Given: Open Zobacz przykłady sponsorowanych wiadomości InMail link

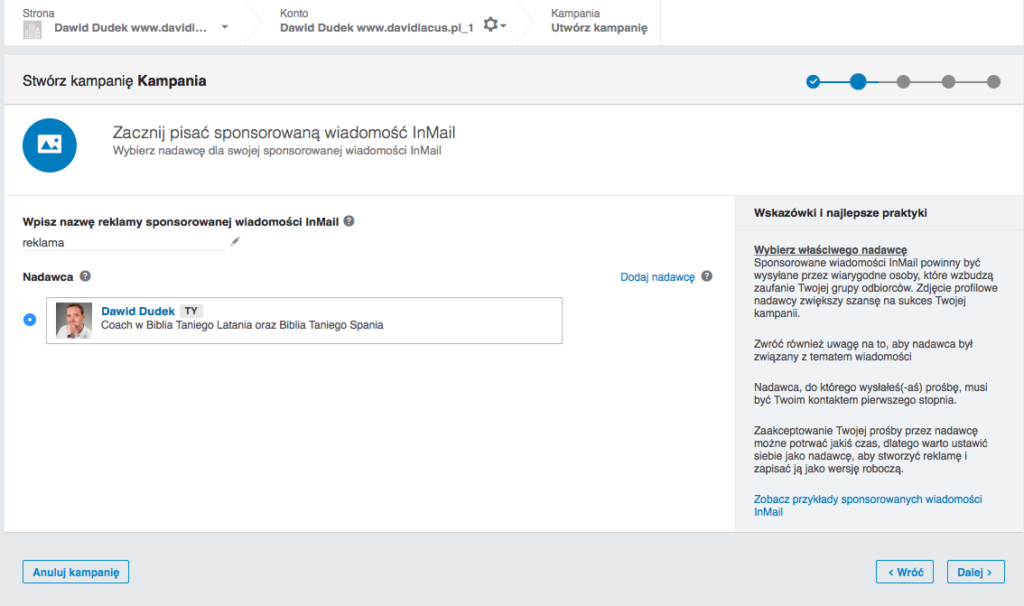Looking at the screenshot, I should click(x=867, y=505).
